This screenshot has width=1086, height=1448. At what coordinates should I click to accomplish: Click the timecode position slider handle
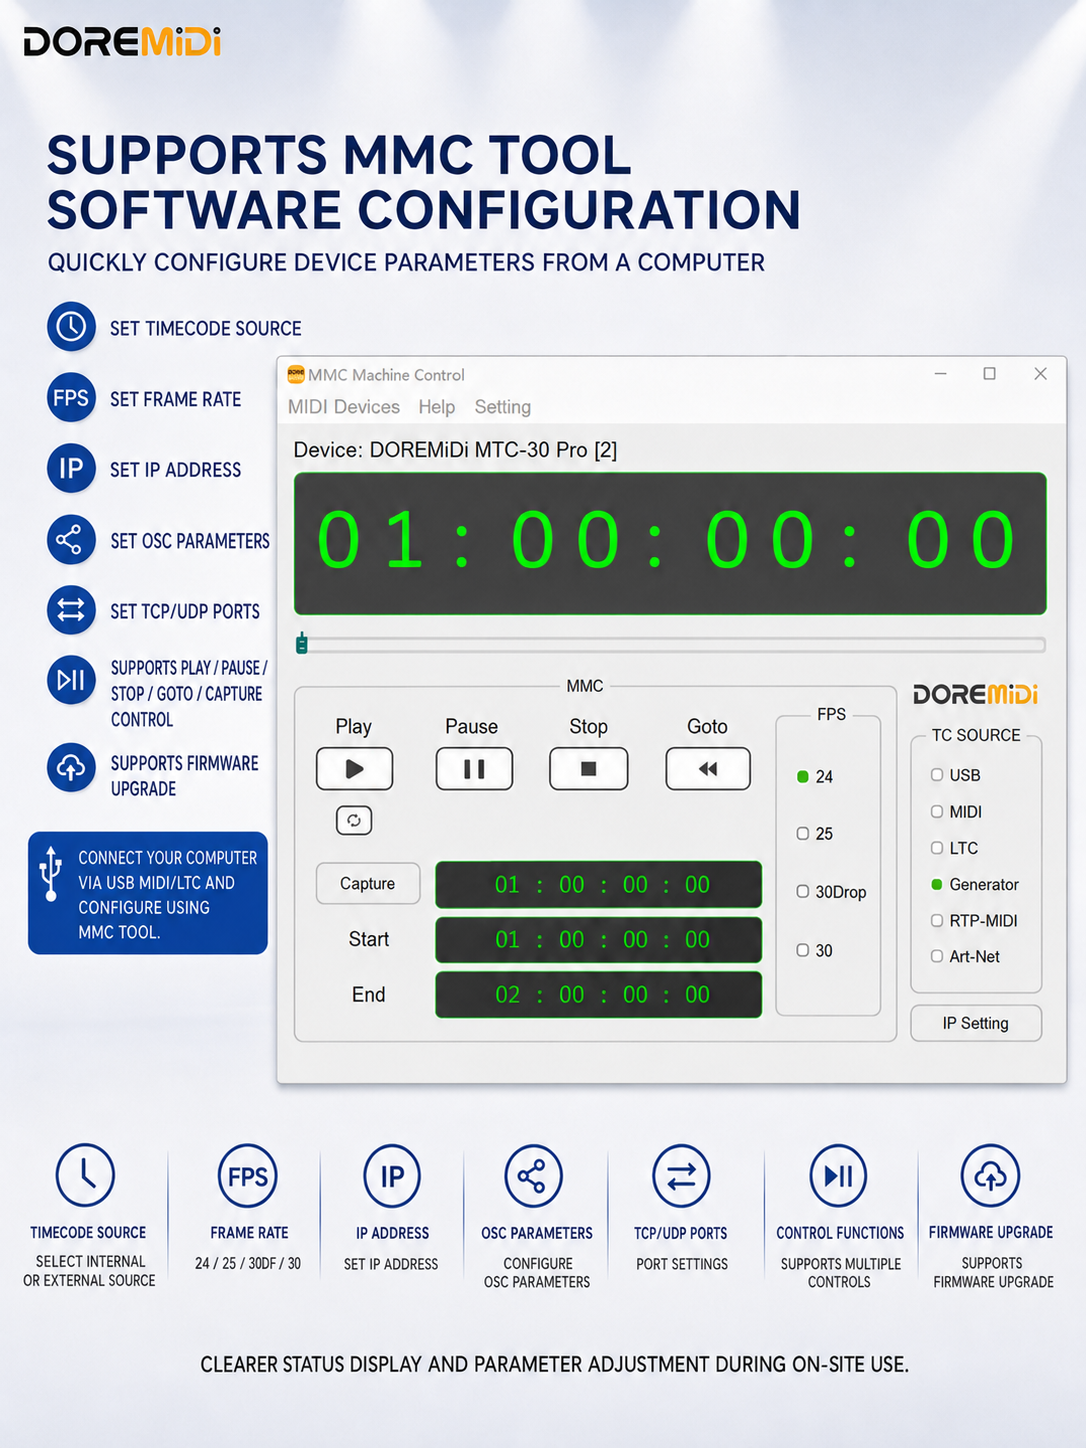tap(302, 643)
